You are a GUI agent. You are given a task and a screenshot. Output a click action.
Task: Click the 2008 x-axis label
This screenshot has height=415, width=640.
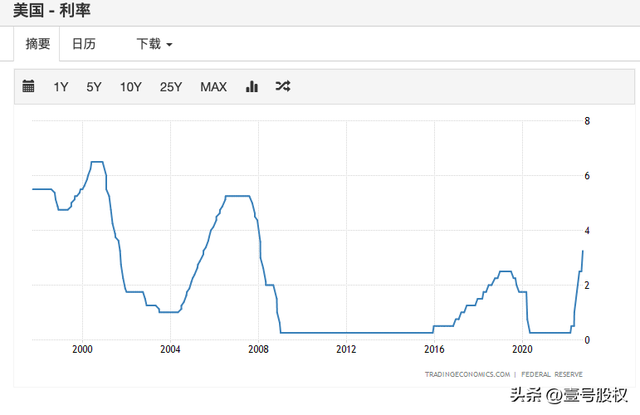(258, 349)
